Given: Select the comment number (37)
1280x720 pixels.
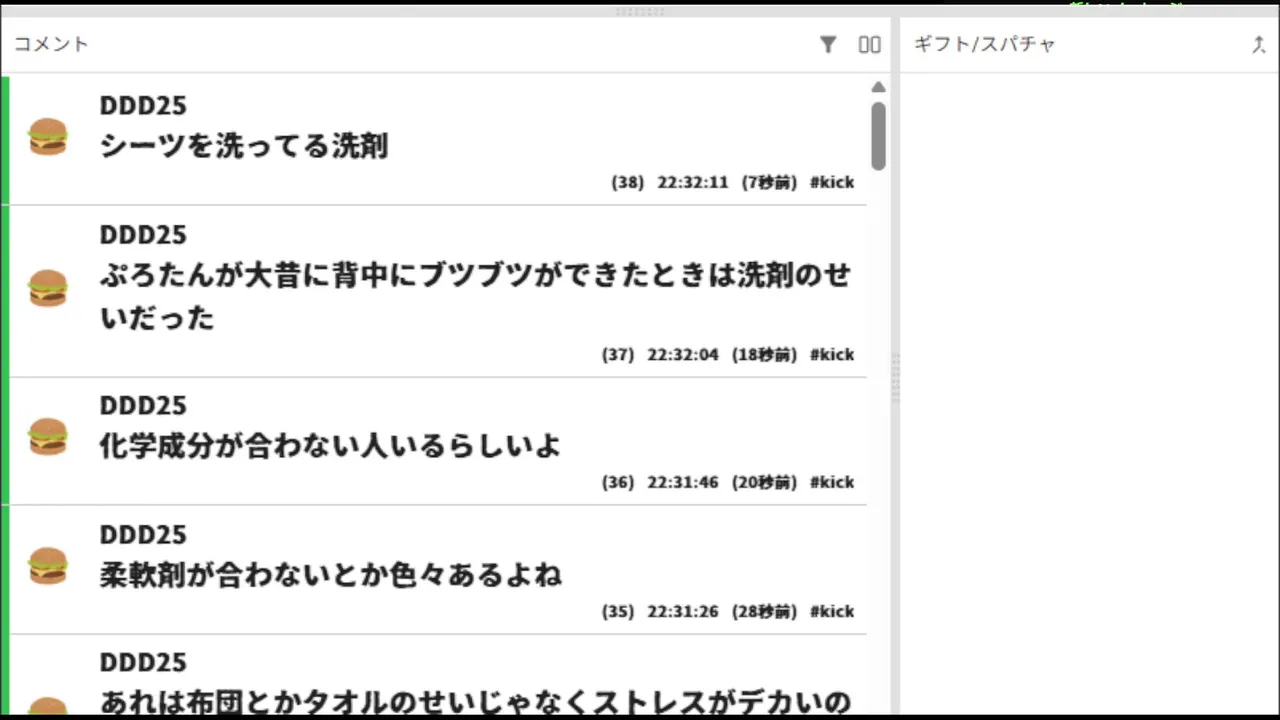Looking at the screenshot, I should coord(618,355).
